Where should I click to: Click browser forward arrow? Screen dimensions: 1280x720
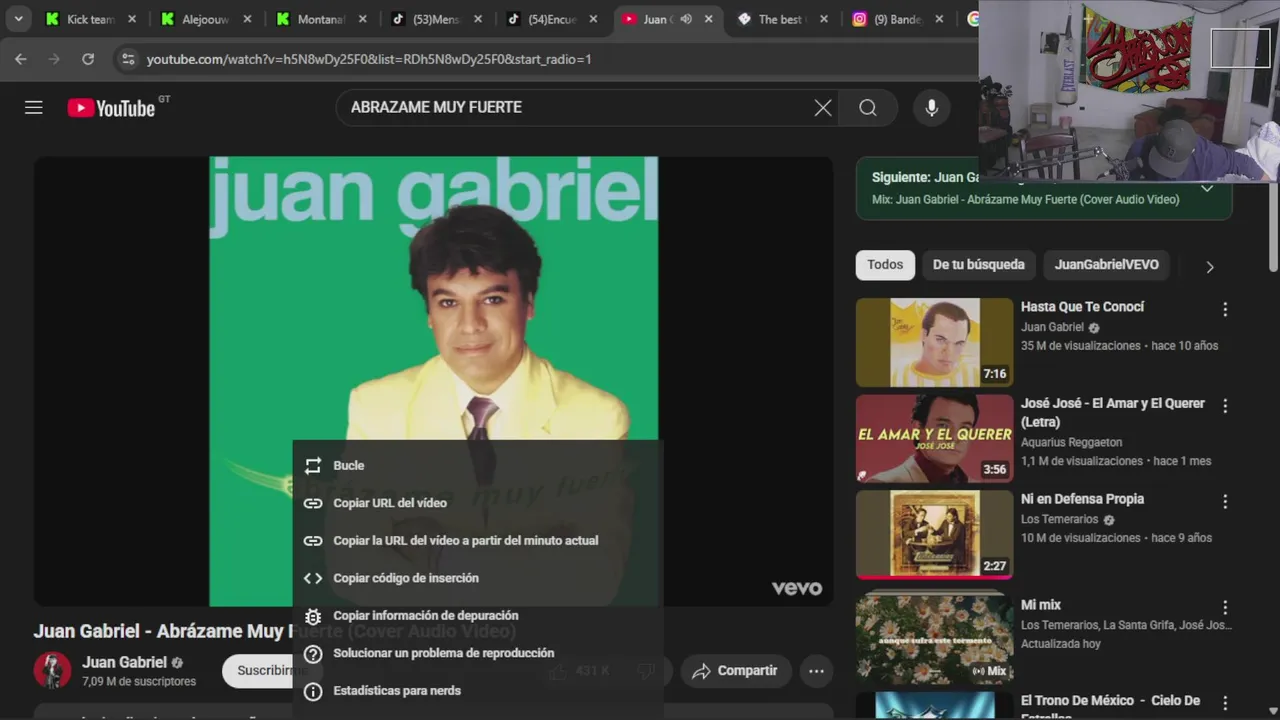click(54, 59)
